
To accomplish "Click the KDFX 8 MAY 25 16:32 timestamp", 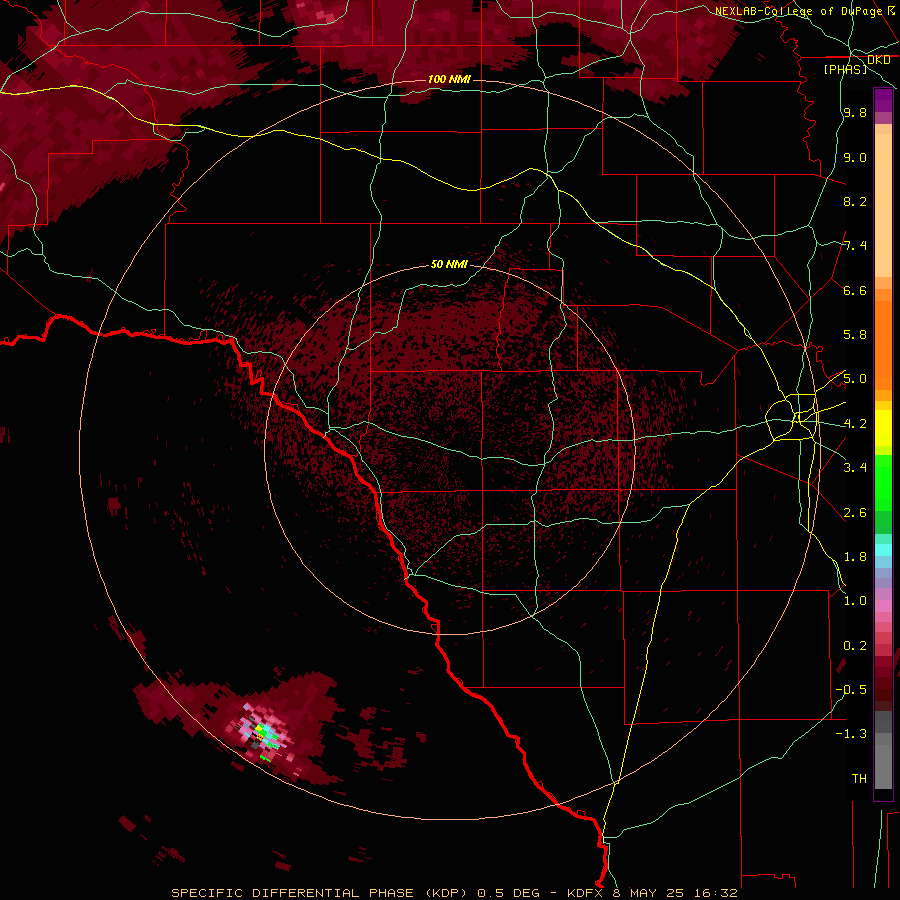I will pyautogui.click(x=652, y=893).
